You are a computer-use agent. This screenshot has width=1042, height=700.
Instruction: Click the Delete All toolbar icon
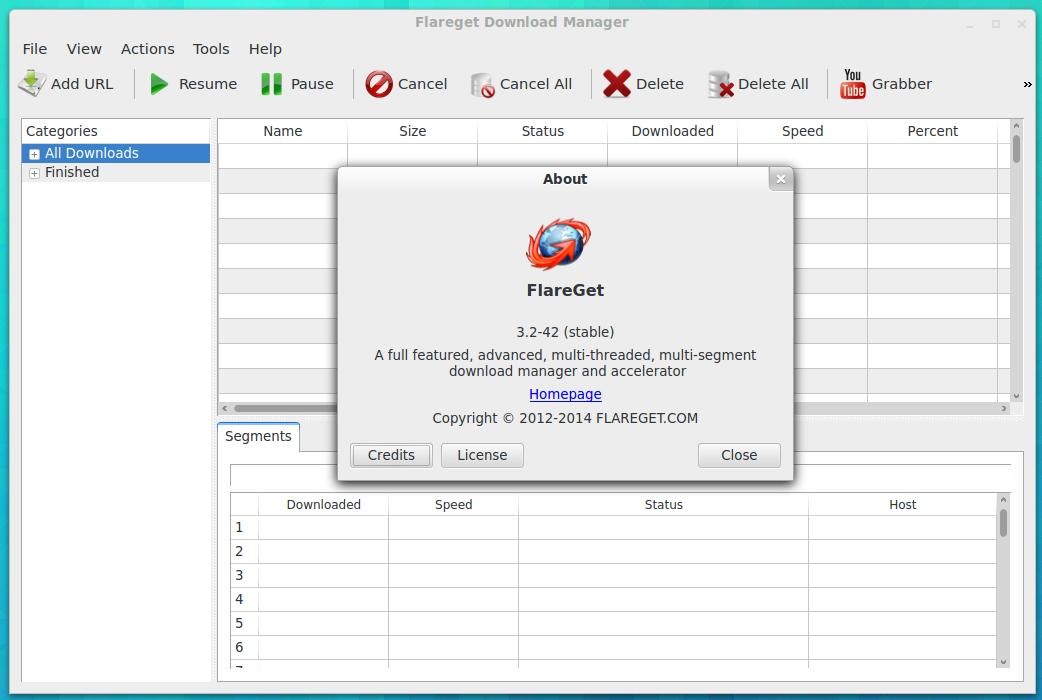[x=720, y=84]
